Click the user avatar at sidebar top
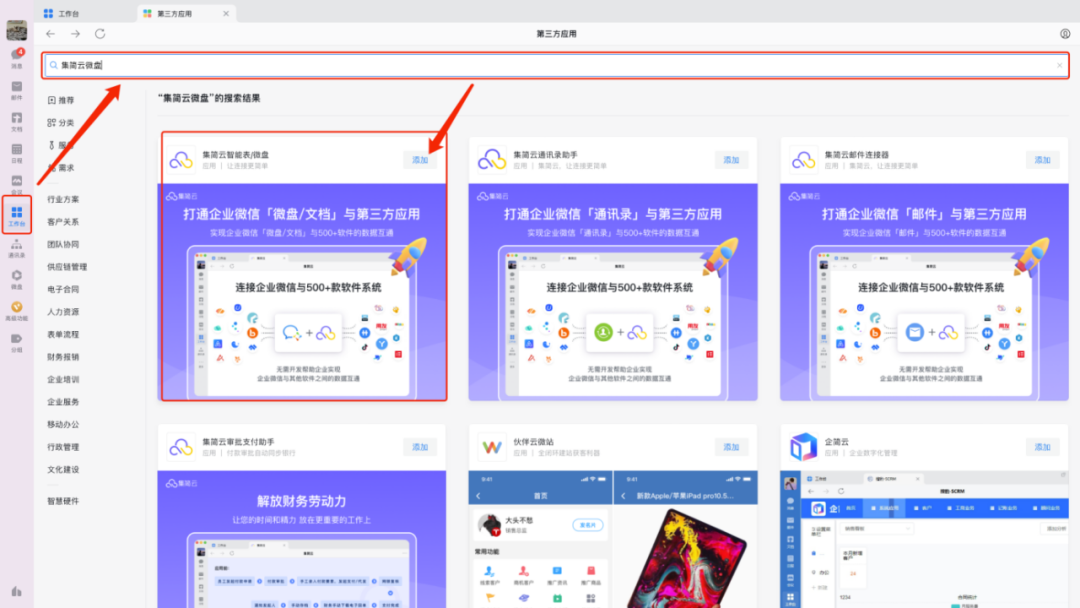The image size is (1080, 608). [17, 30]
